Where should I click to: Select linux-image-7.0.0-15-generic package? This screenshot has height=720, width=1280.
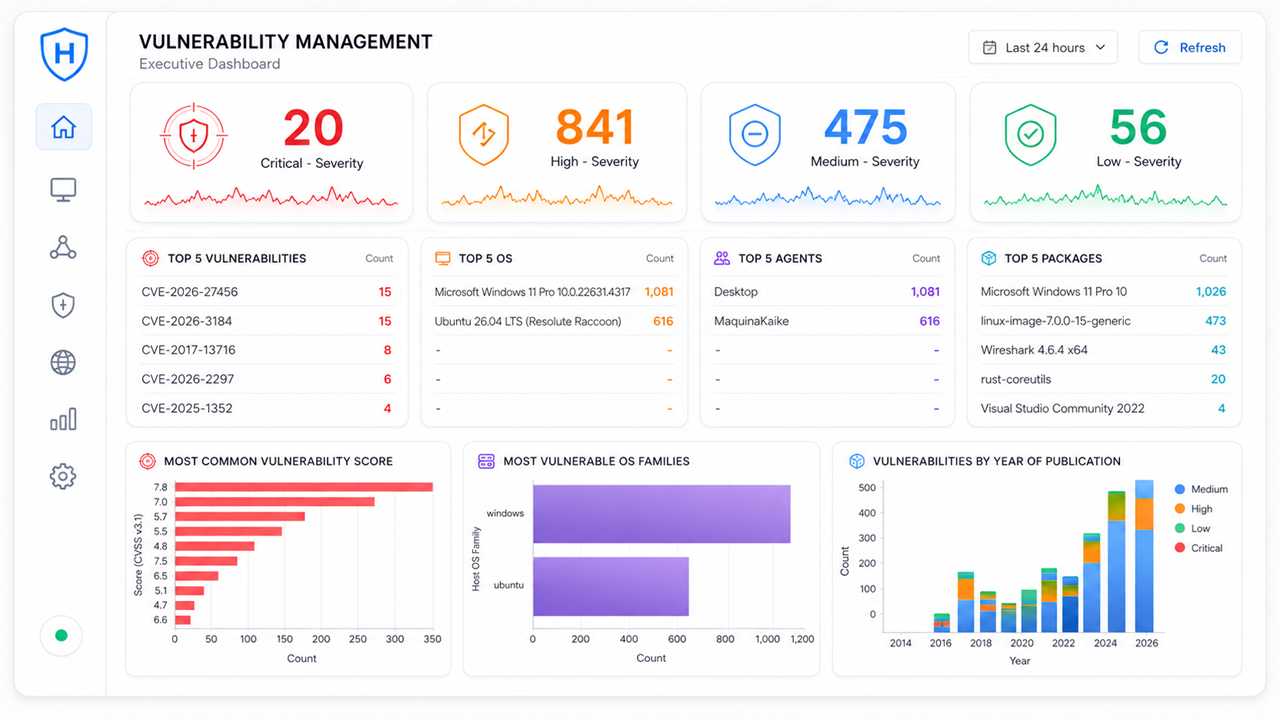tap(1103, 321)
